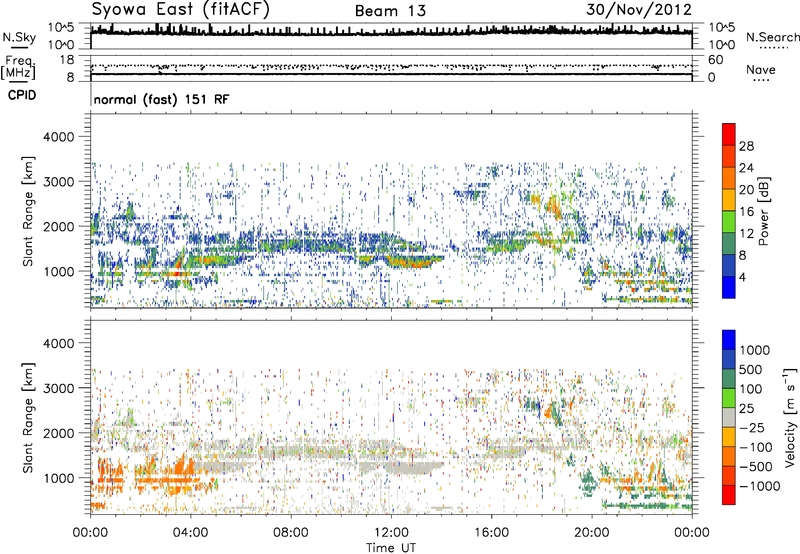The height and width of the screenshot is (554, 800).
Task: Click the "28" label on Power colorbar
Action: (746, 146)
